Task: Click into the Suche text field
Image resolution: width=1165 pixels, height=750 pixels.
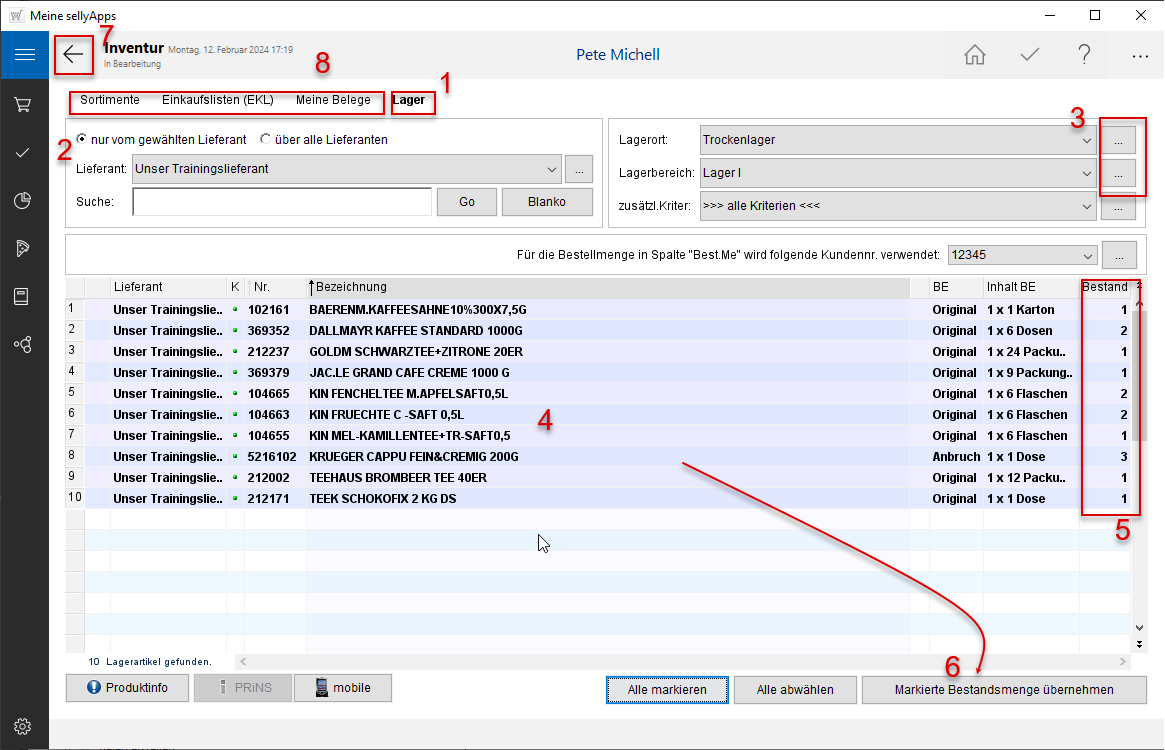Action: pyautogui.click(x=281, y=202)
